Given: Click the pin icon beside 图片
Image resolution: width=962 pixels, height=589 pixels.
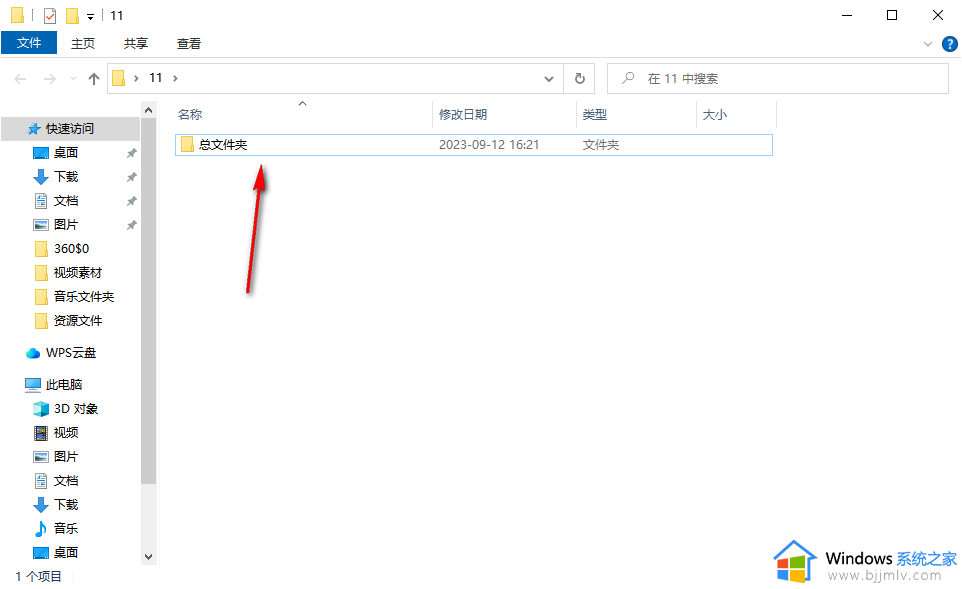Looking at the screenshot, I should [131, 225].
